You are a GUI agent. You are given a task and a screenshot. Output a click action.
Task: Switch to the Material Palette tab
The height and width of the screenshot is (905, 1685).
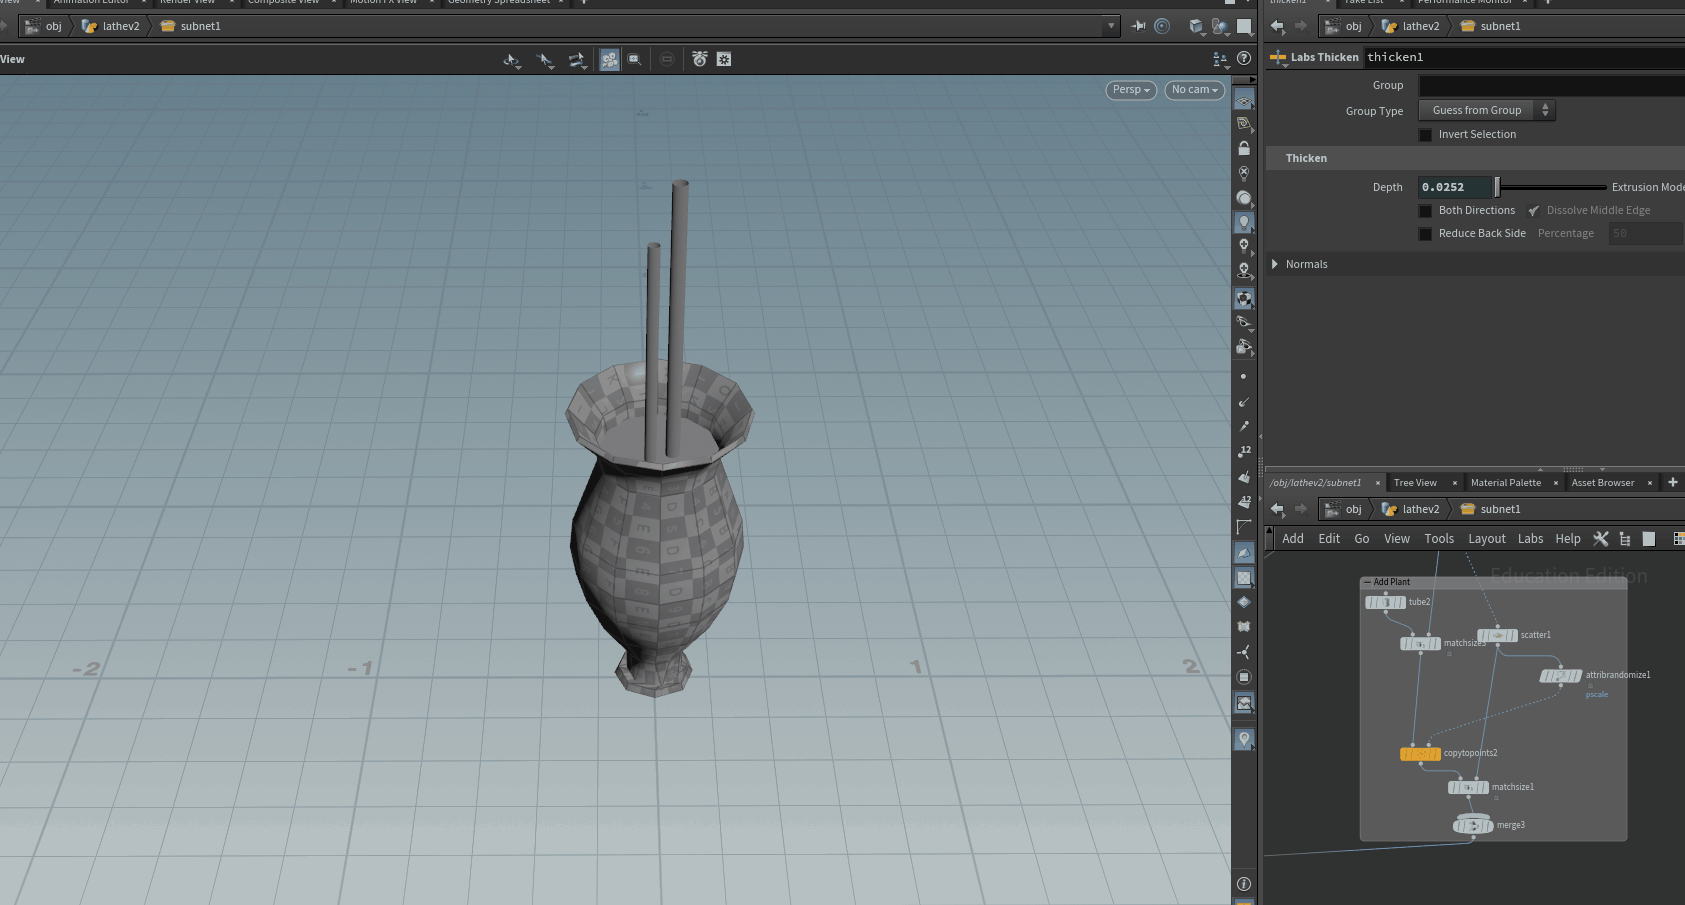tap(1506, 483)
